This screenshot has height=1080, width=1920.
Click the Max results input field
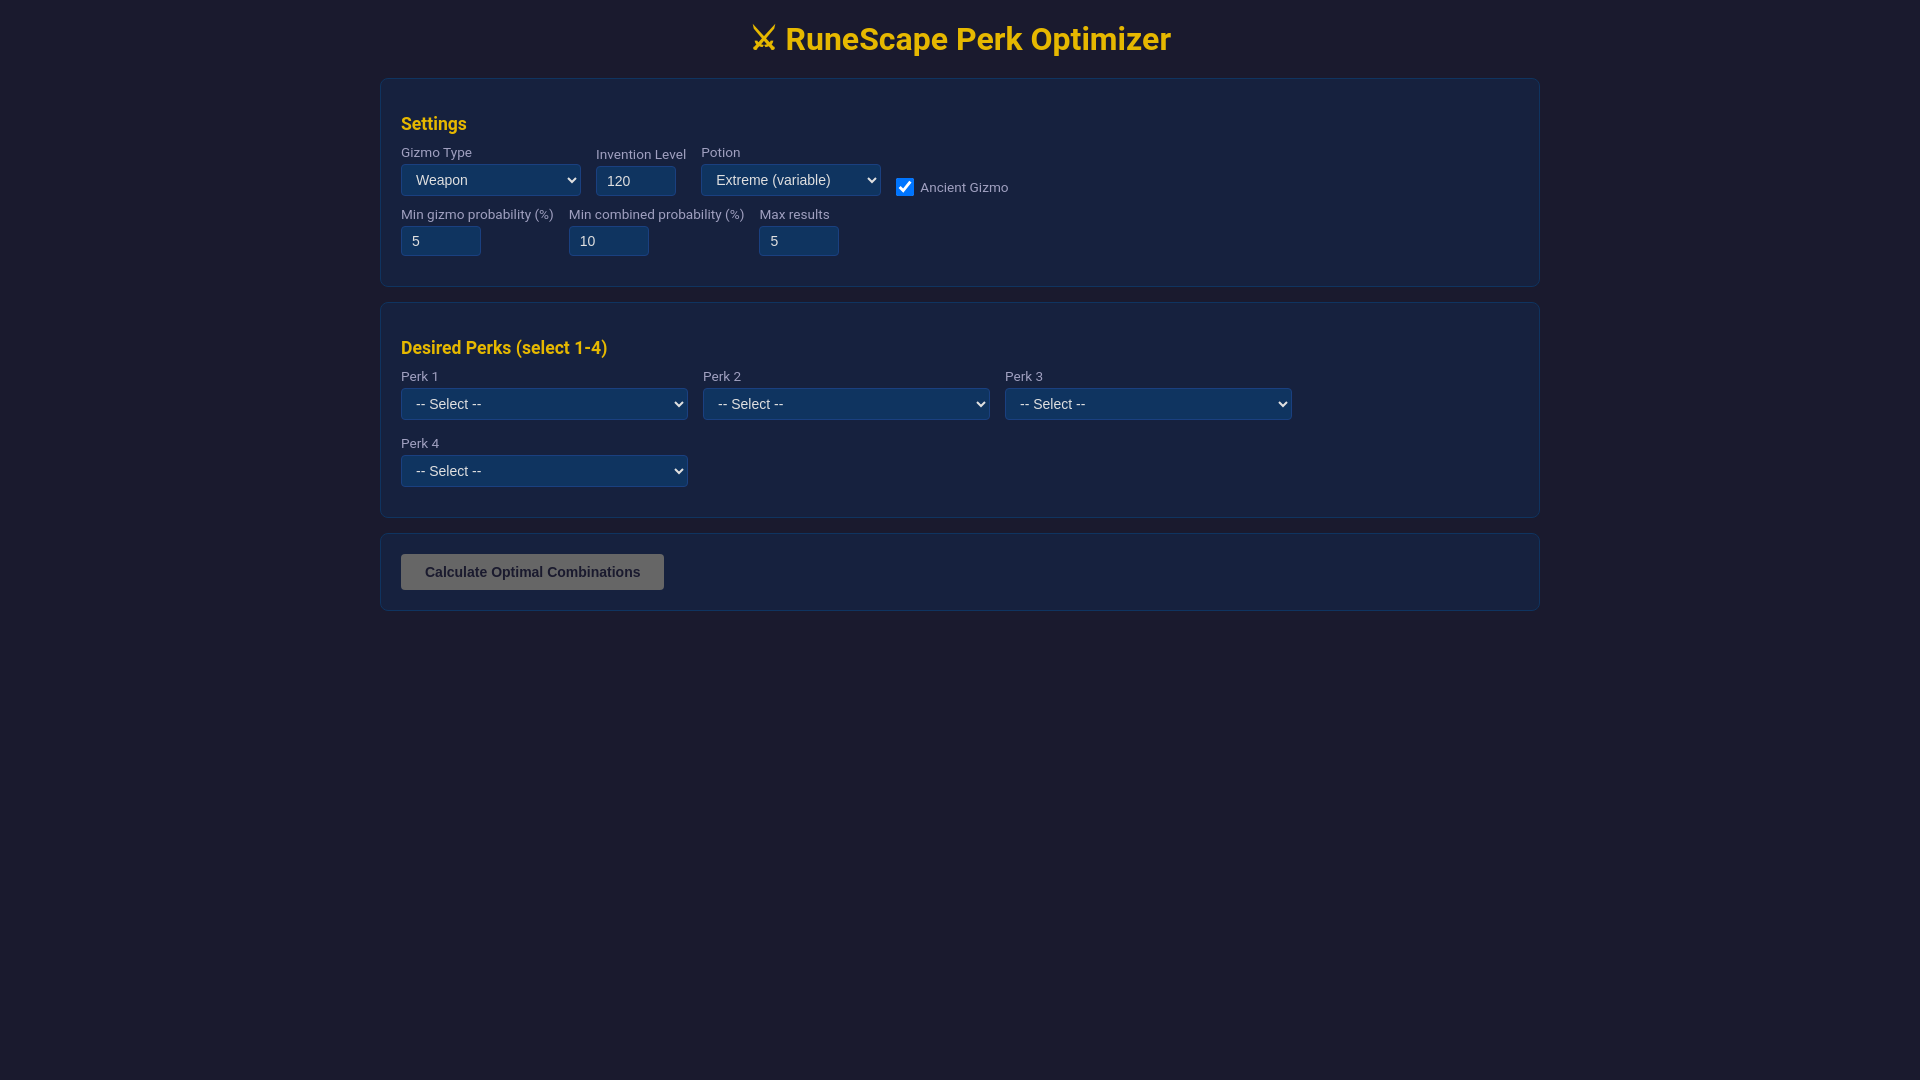coord(799,241)
